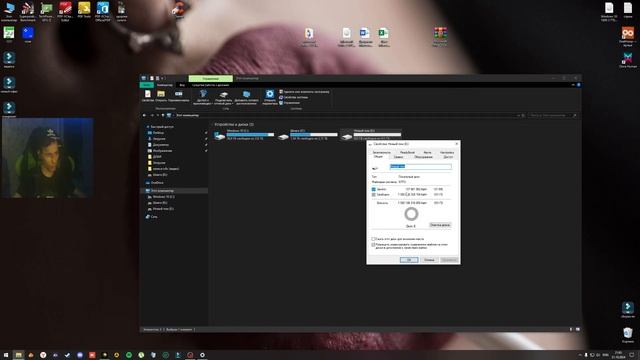Click the Очистка диска button
This screenshot has height=360, width=640.
[x=440, y=225]
